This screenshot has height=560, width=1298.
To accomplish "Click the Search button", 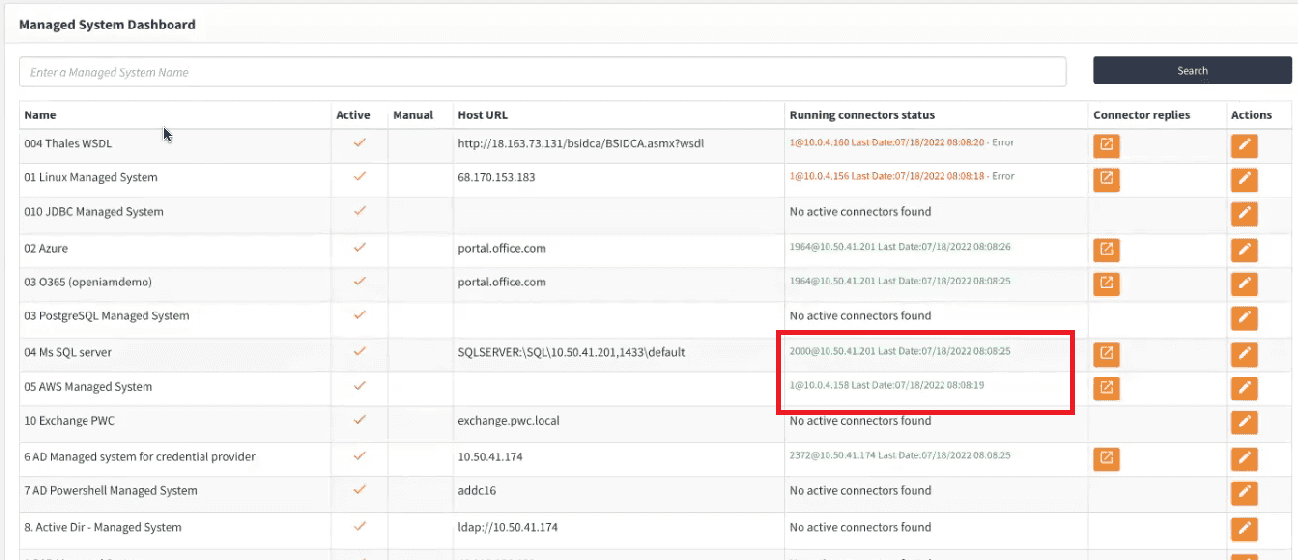I will (1192, 71).
